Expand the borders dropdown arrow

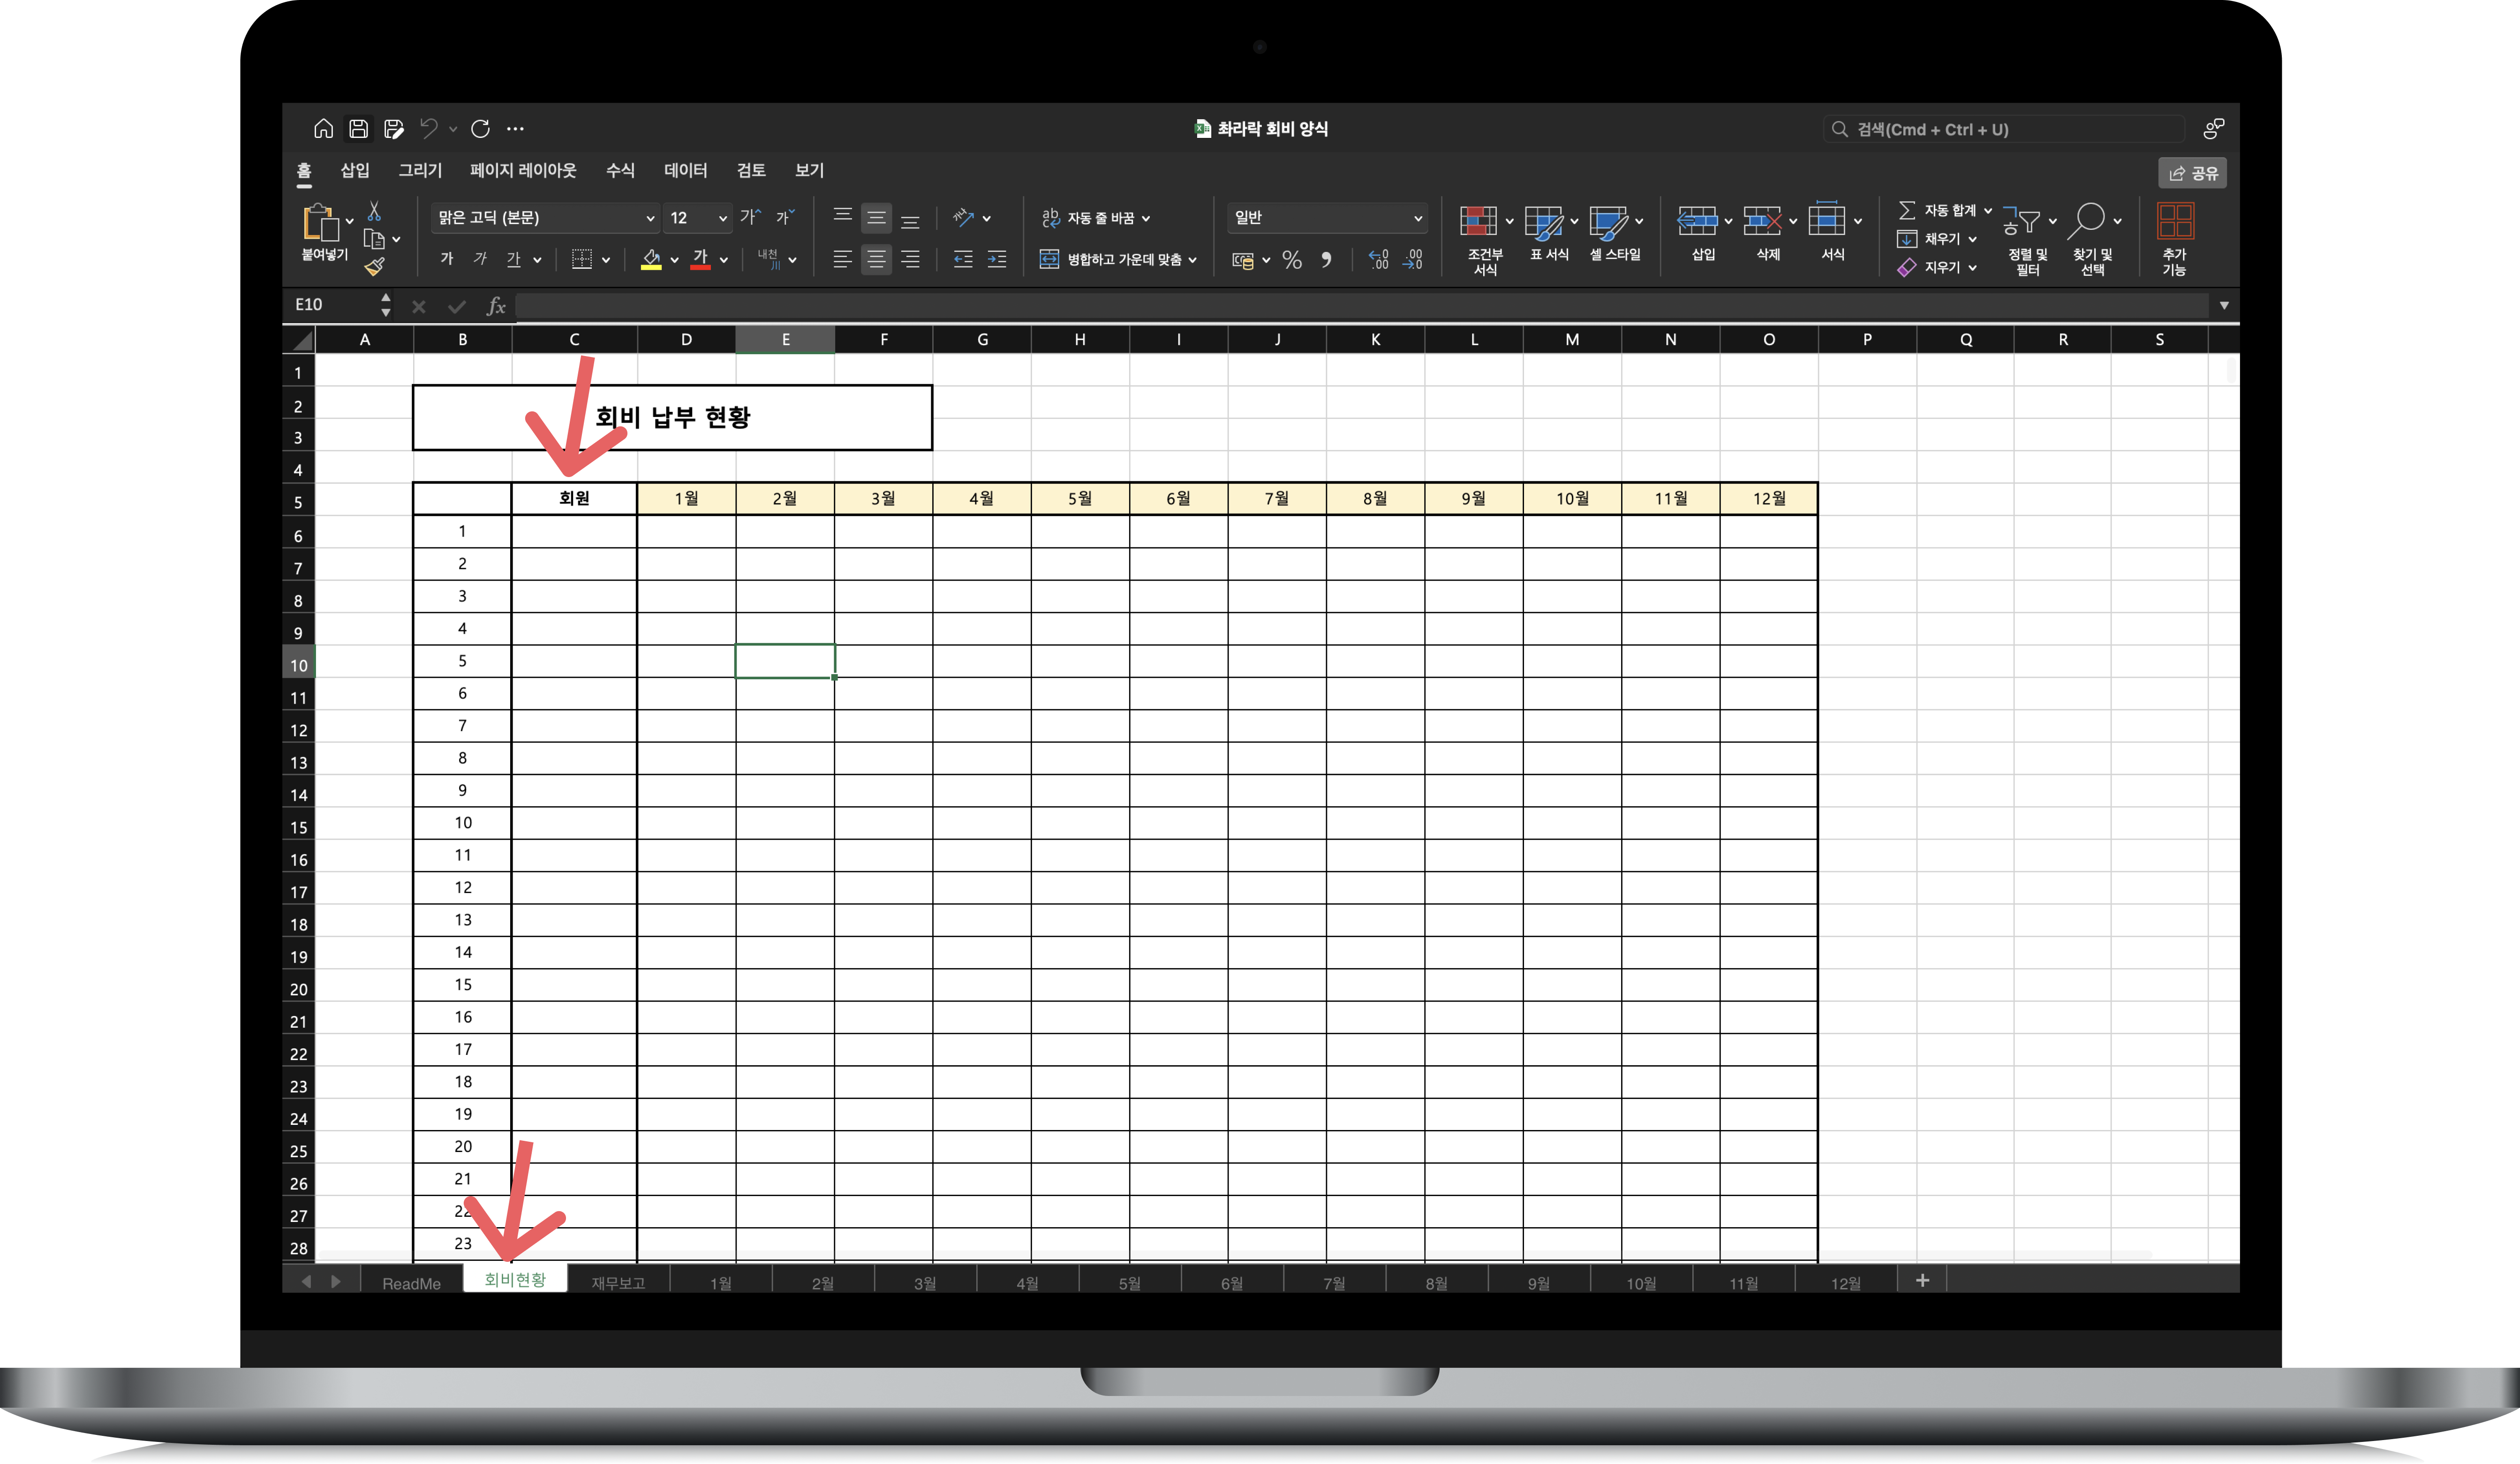click(x=606, y=261)
